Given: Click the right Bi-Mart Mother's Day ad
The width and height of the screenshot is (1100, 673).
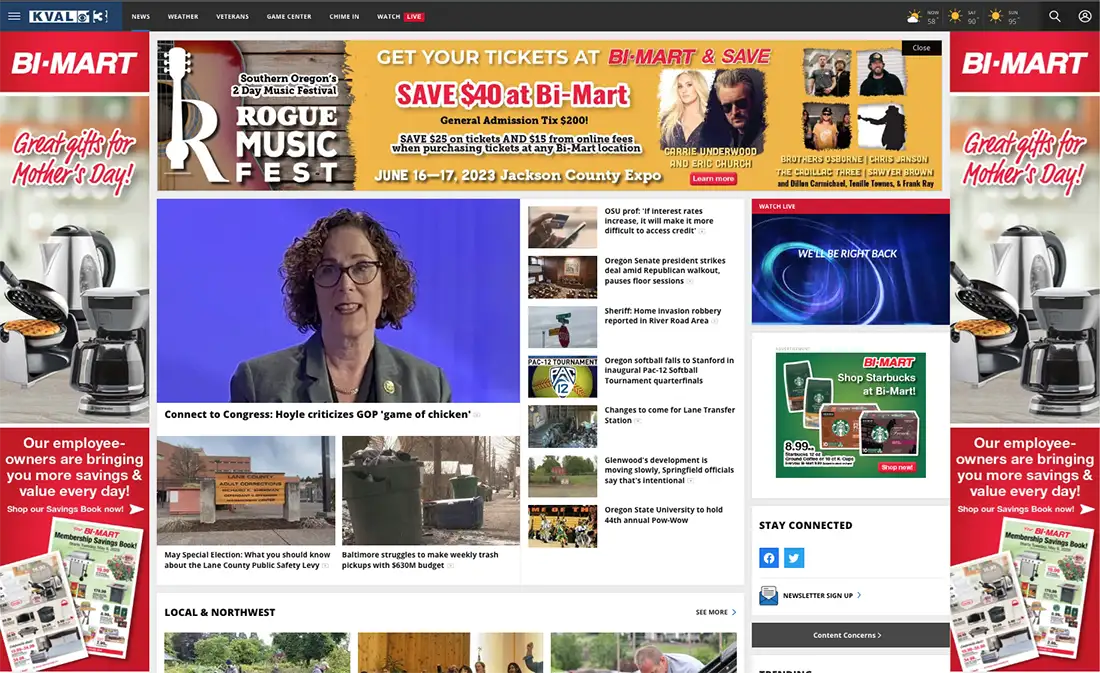Looking at the screenshot, I should [1025, 352].
